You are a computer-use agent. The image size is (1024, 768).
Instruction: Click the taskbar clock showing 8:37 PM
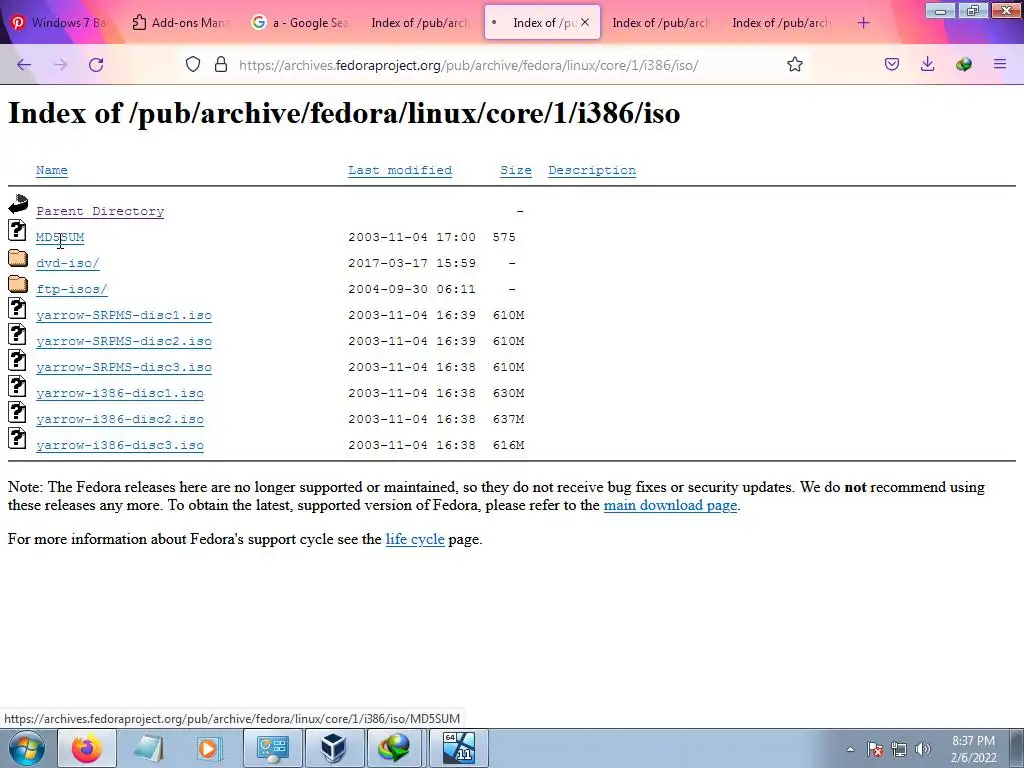point(973,749)
